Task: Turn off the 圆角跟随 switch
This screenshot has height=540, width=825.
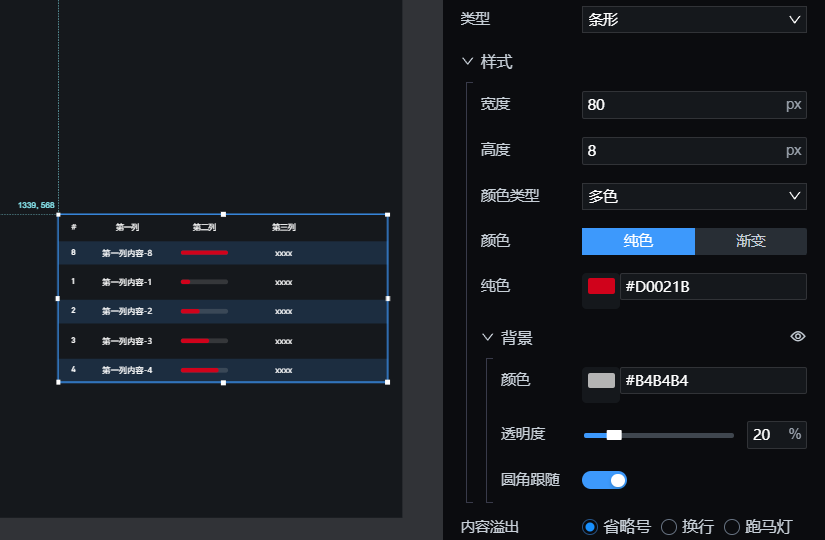Action: (x=604, y=480)
